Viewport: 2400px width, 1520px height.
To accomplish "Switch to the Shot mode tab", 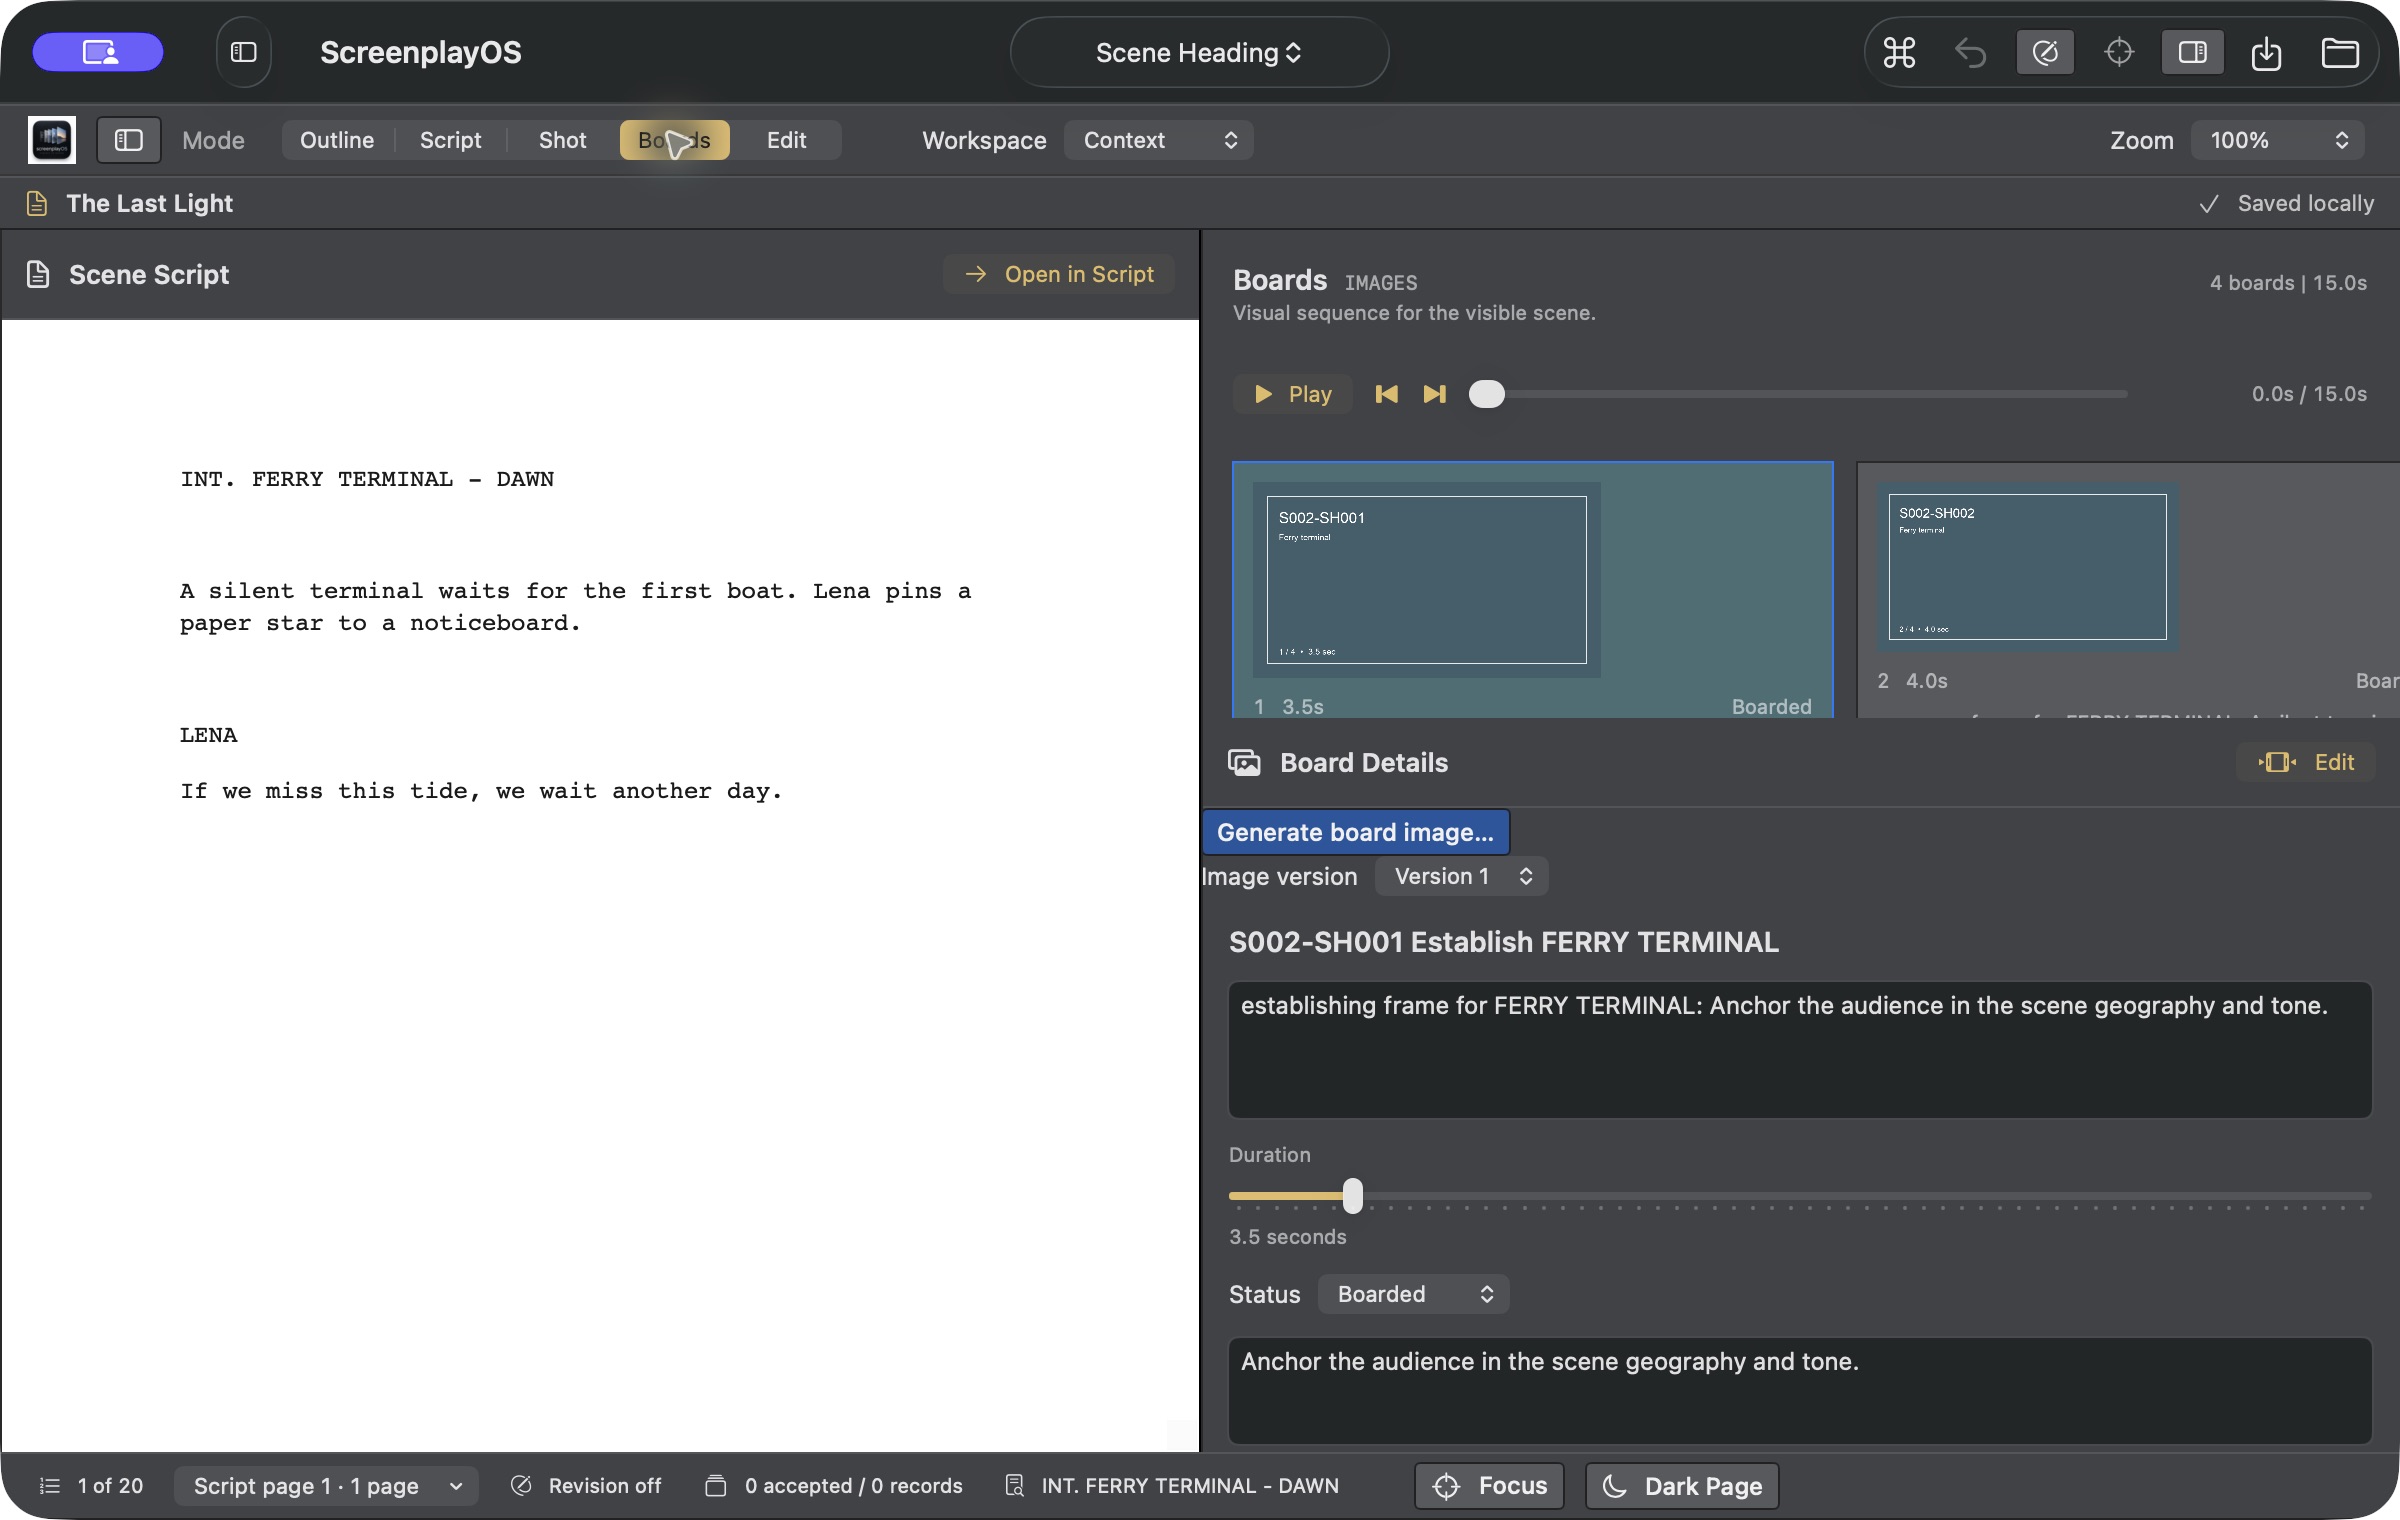I will tap(562, 140).
